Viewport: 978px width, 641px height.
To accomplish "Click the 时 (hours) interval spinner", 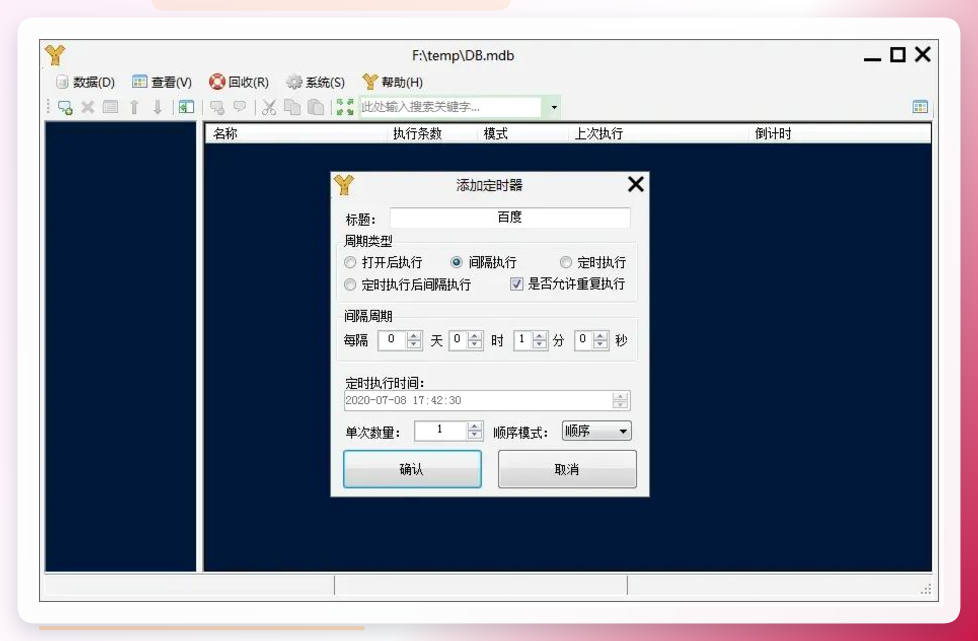I will [x=475, y=340].
